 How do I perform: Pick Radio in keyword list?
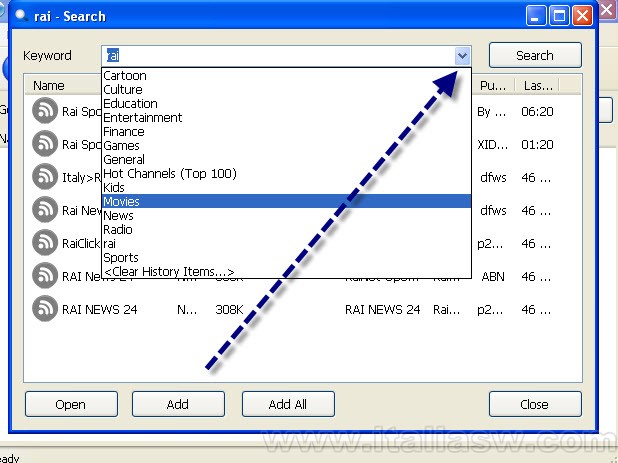click(286, 229)
